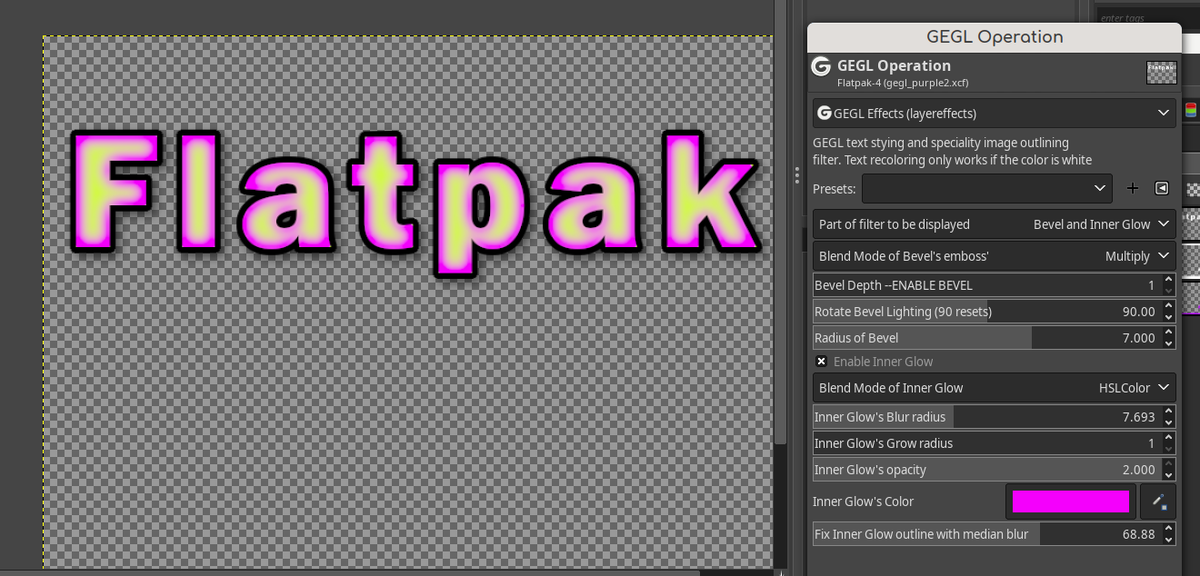Click the 'Flatpak-4 (gegl_purple2.xcf)' subtitle text
Screen dimensions: 1200x576
click(x=903, y=83)
